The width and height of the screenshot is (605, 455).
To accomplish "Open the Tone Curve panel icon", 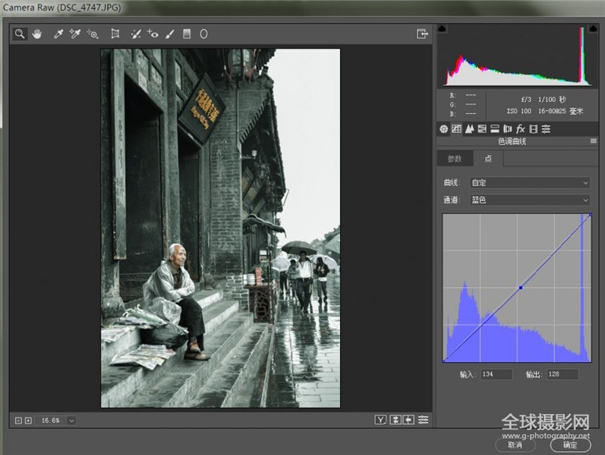I will coord(456,129).
